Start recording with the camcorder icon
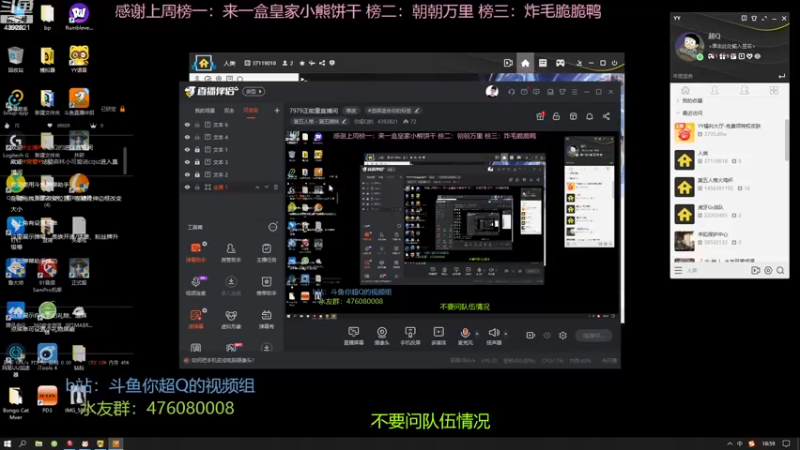 (531, 335)
